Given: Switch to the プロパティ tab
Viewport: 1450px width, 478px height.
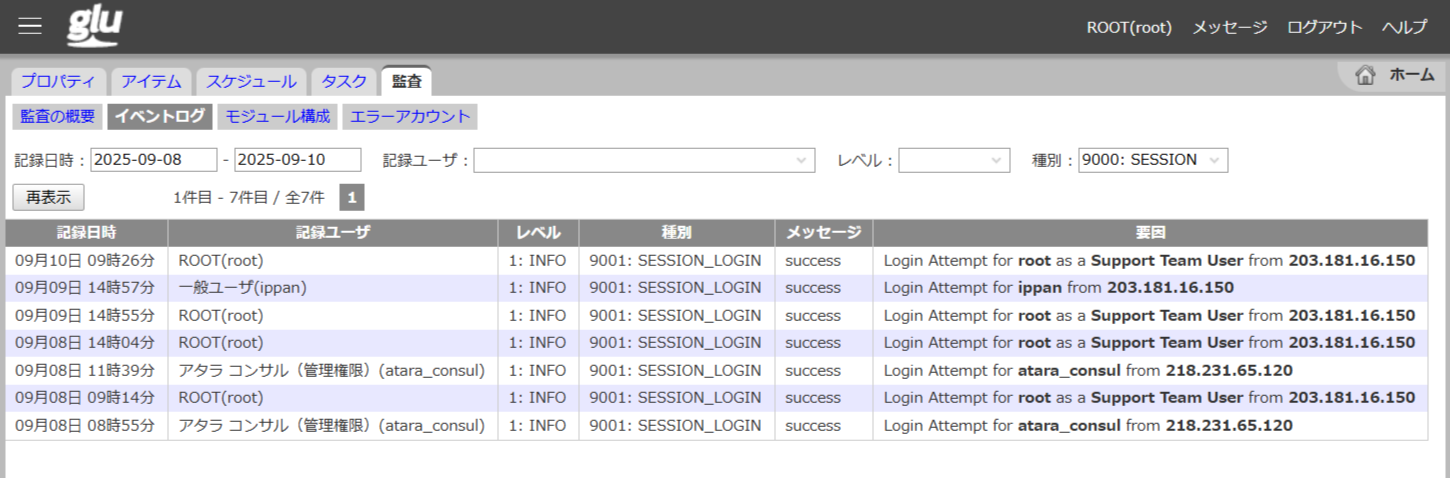Looking at the screenshot, I should 58,82.
